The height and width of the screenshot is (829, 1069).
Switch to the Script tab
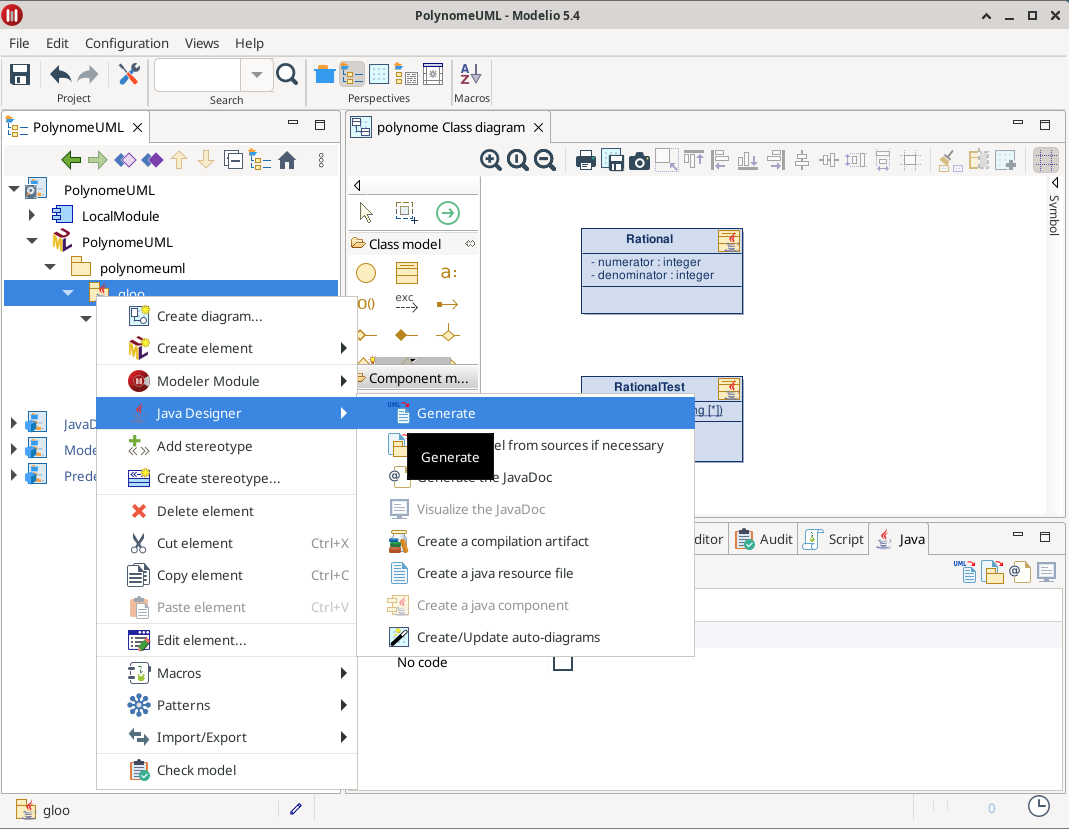pos(834,539)
